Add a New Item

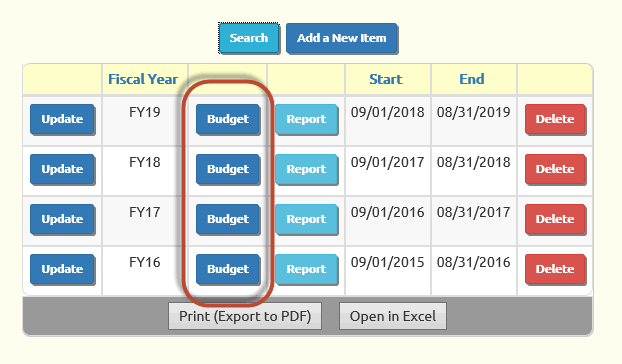coord(342,38)
